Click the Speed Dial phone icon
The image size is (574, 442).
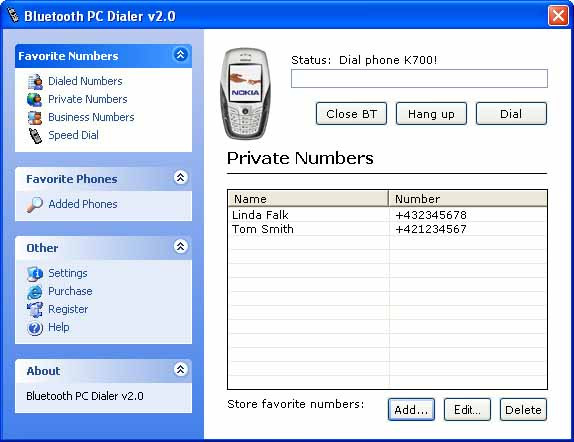[x=35, y=135]
